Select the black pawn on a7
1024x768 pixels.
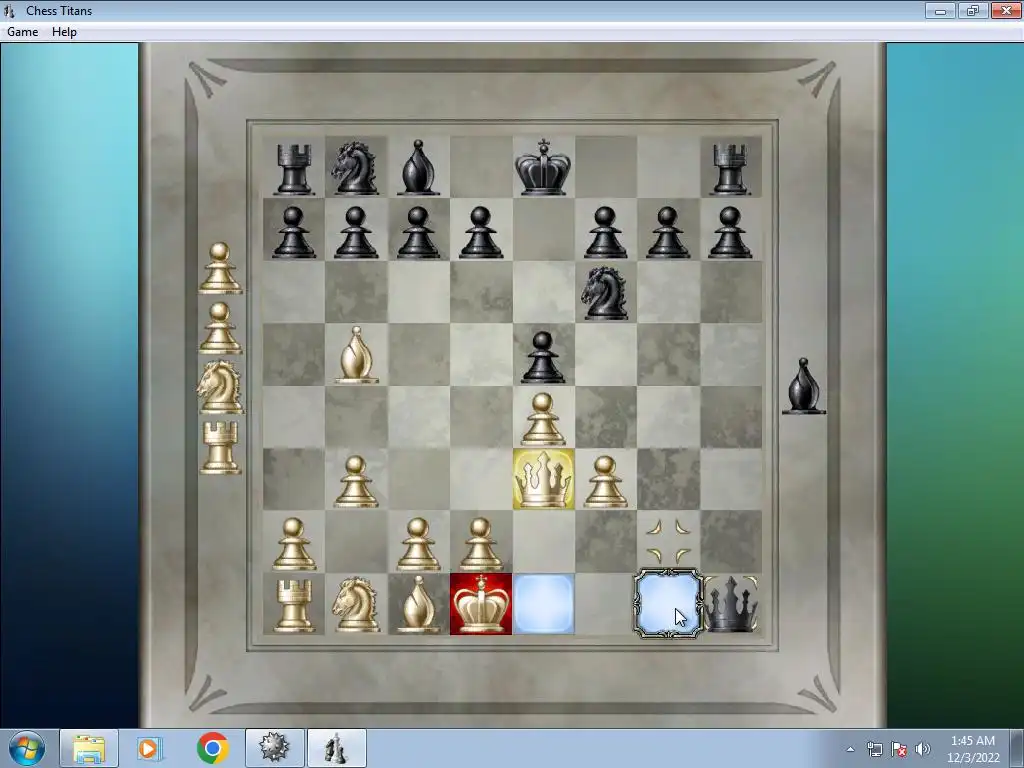tap(293, 232)
